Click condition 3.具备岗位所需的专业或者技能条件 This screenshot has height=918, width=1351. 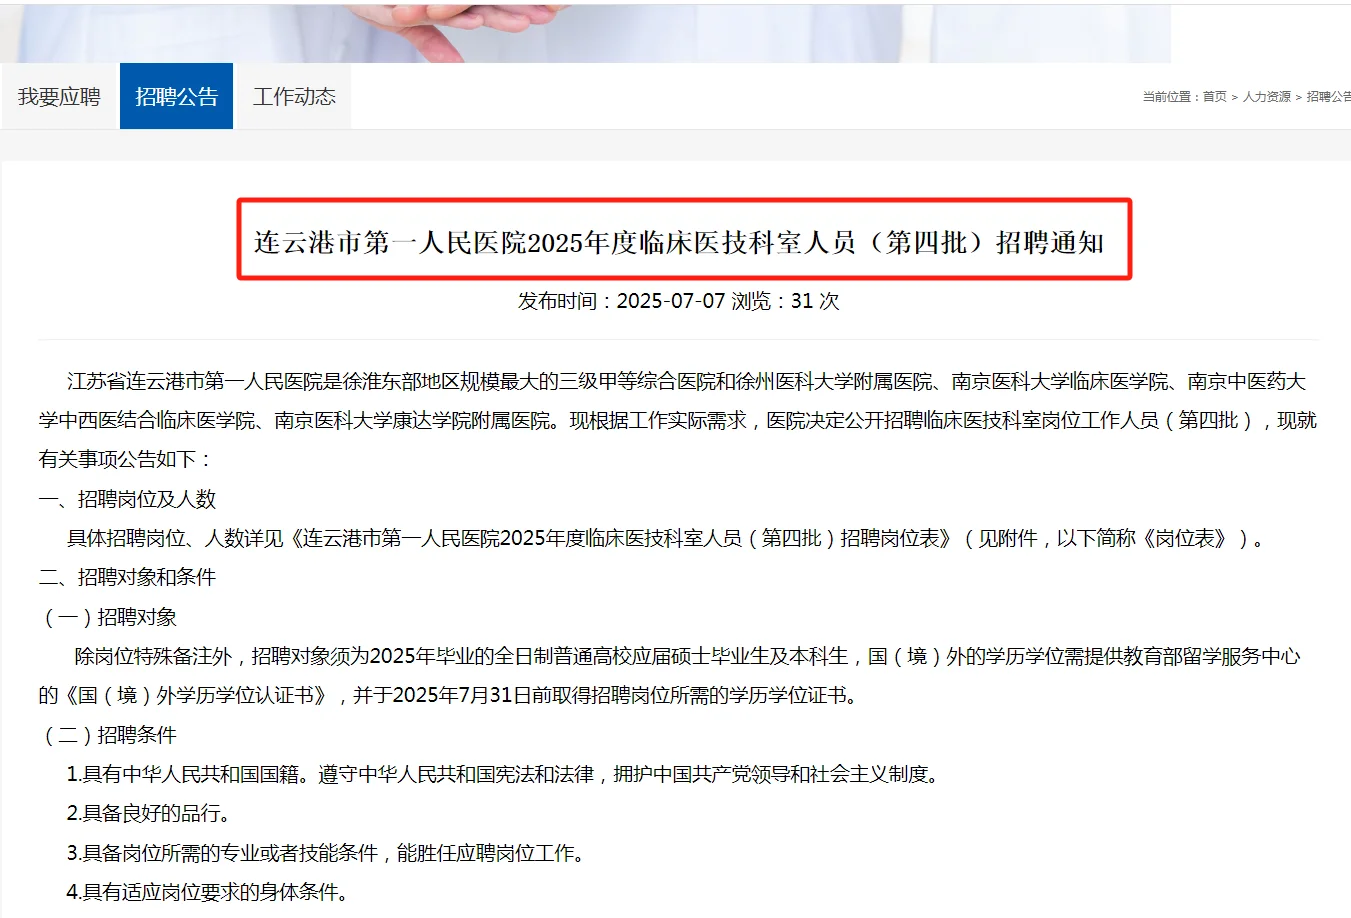[325, 853]
